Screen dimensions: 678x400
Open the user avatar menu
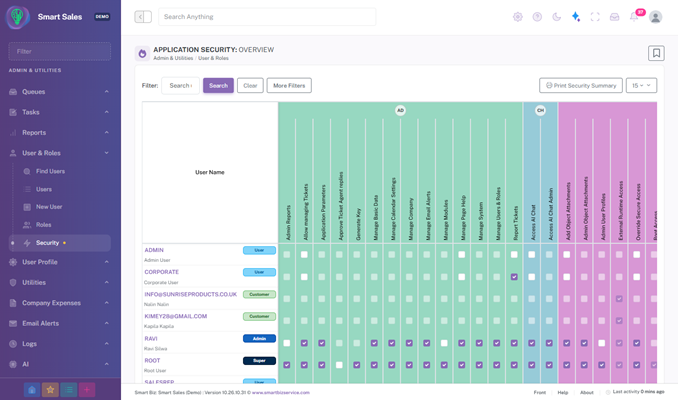coord(656,17)
